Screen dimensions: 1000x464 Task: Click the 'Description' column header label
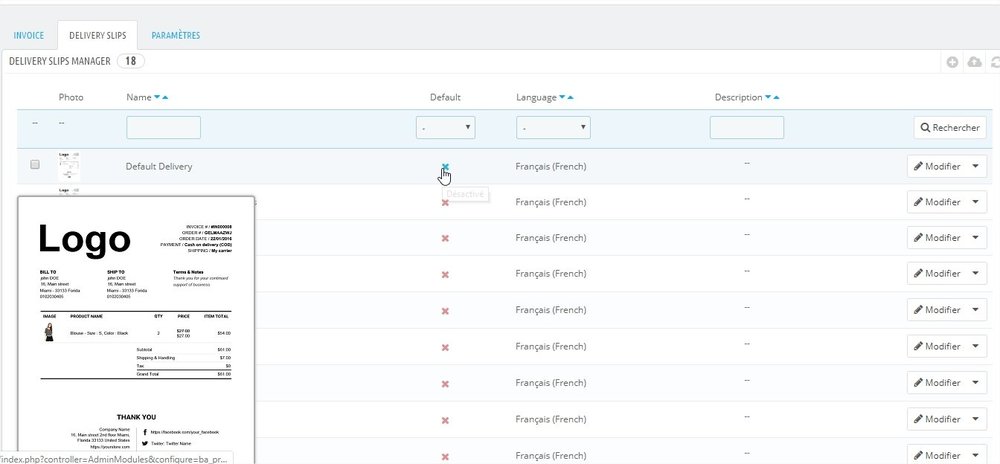point(739,98)
